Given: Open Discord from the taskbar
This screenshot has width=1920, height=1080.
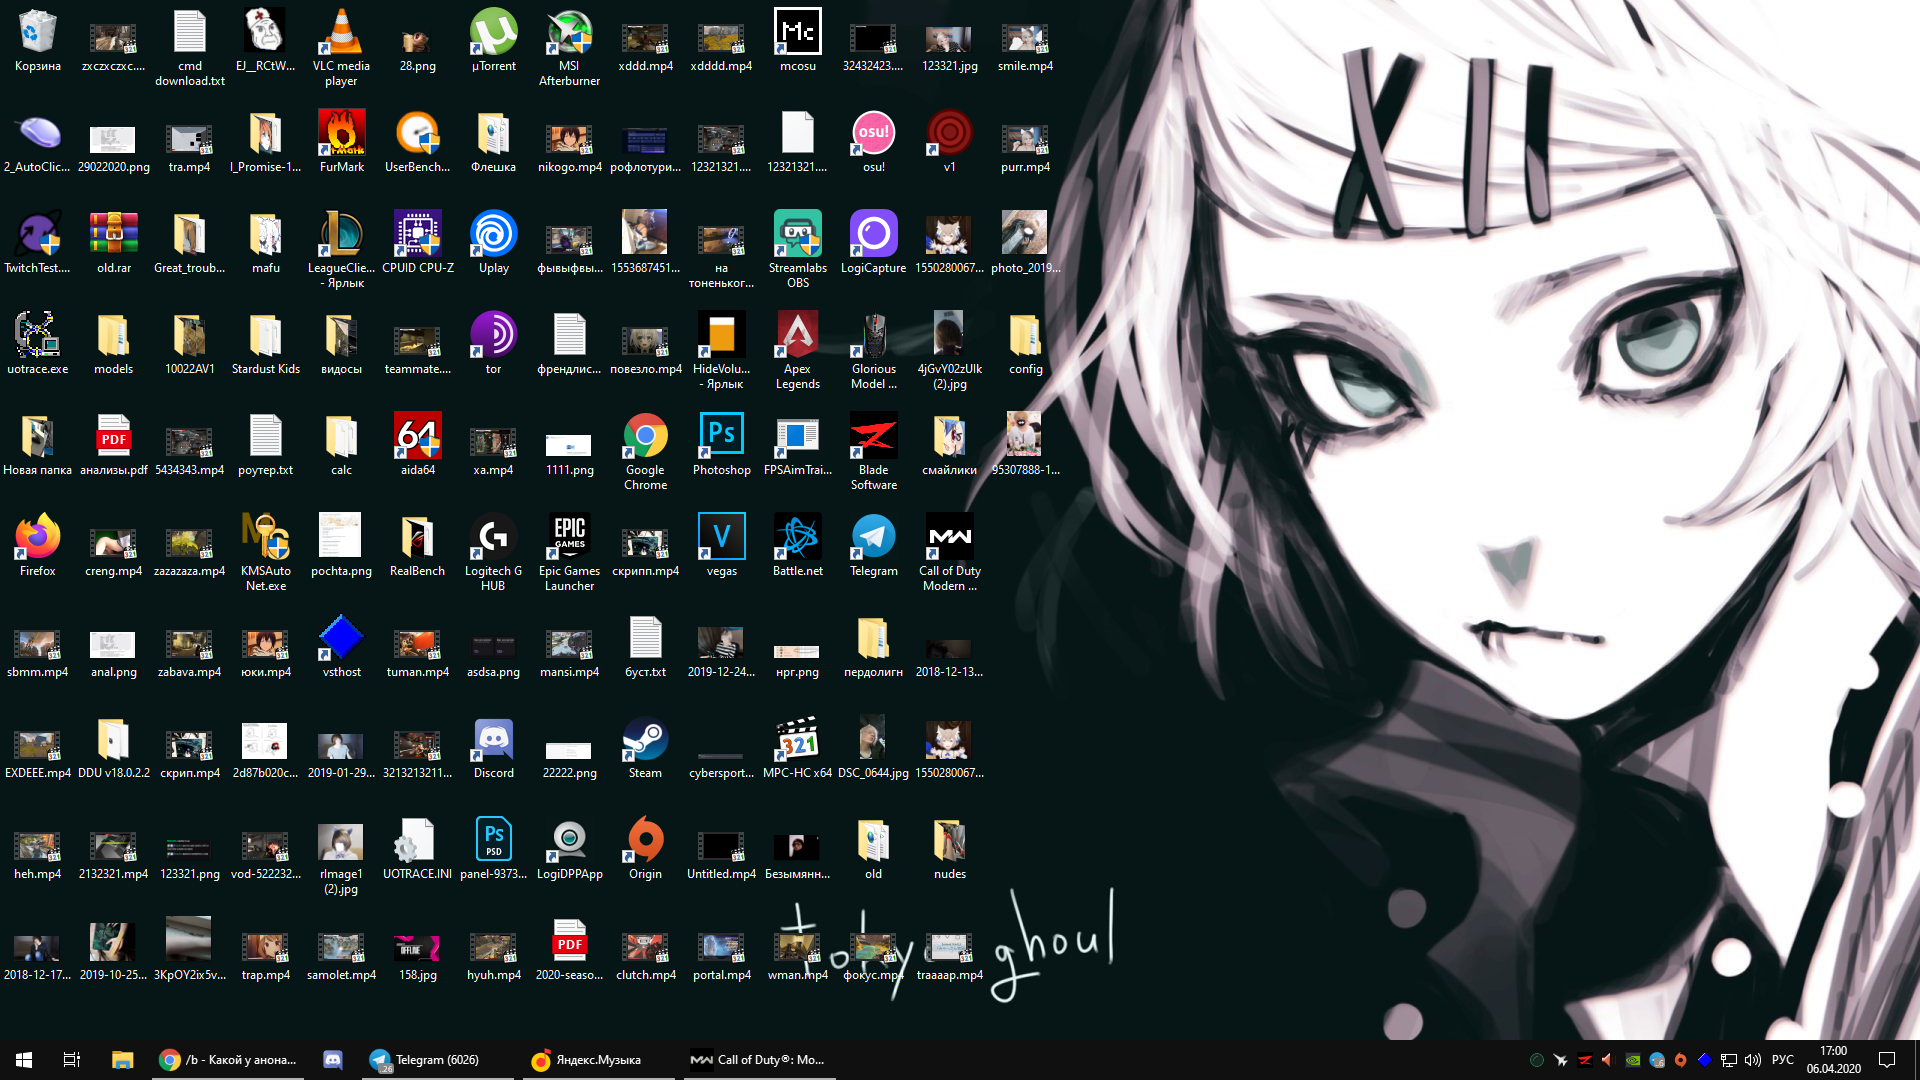Looking at the screenshot, I should point(333,1060).
